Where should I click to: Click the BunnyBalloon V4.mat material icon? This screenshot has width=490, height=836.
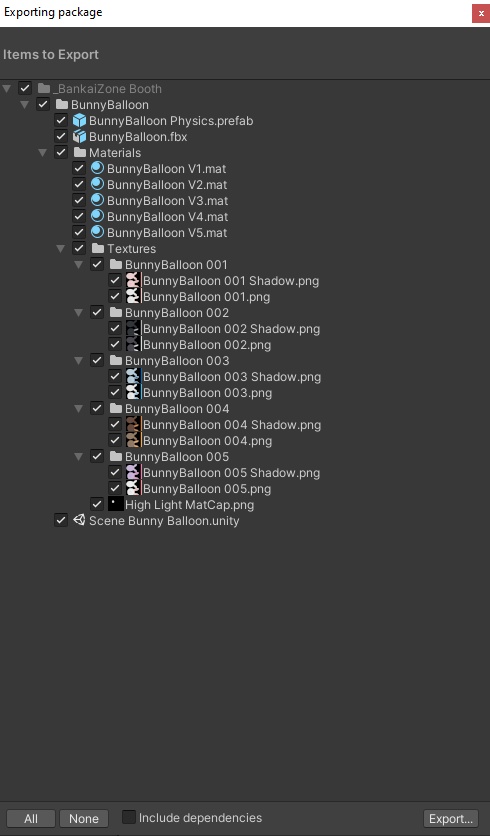point(97,216)
